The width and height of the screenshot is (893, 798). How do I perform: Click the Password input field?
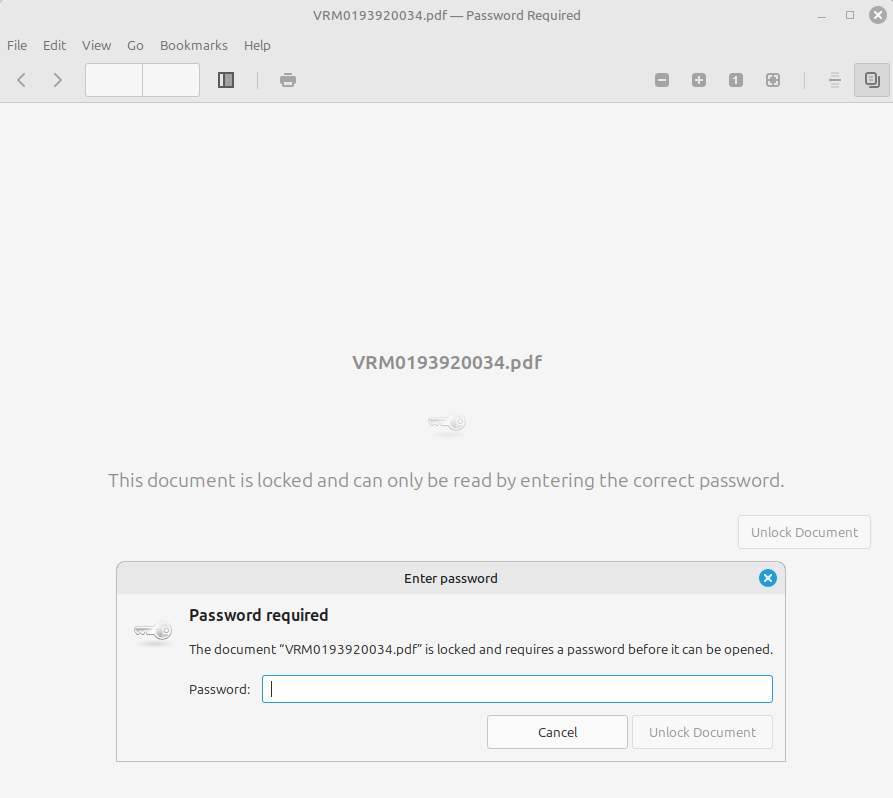coord(517,689)
